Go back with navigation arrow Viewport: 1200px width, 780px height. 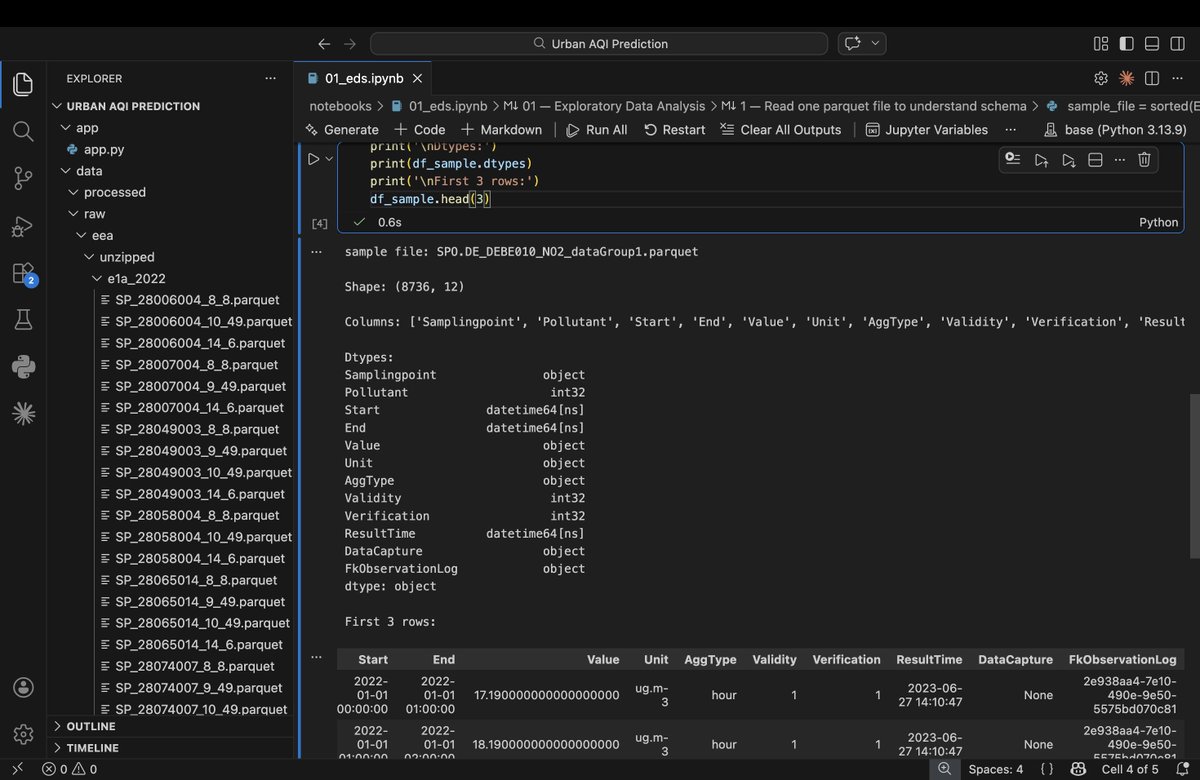click(x=324, y=44)
